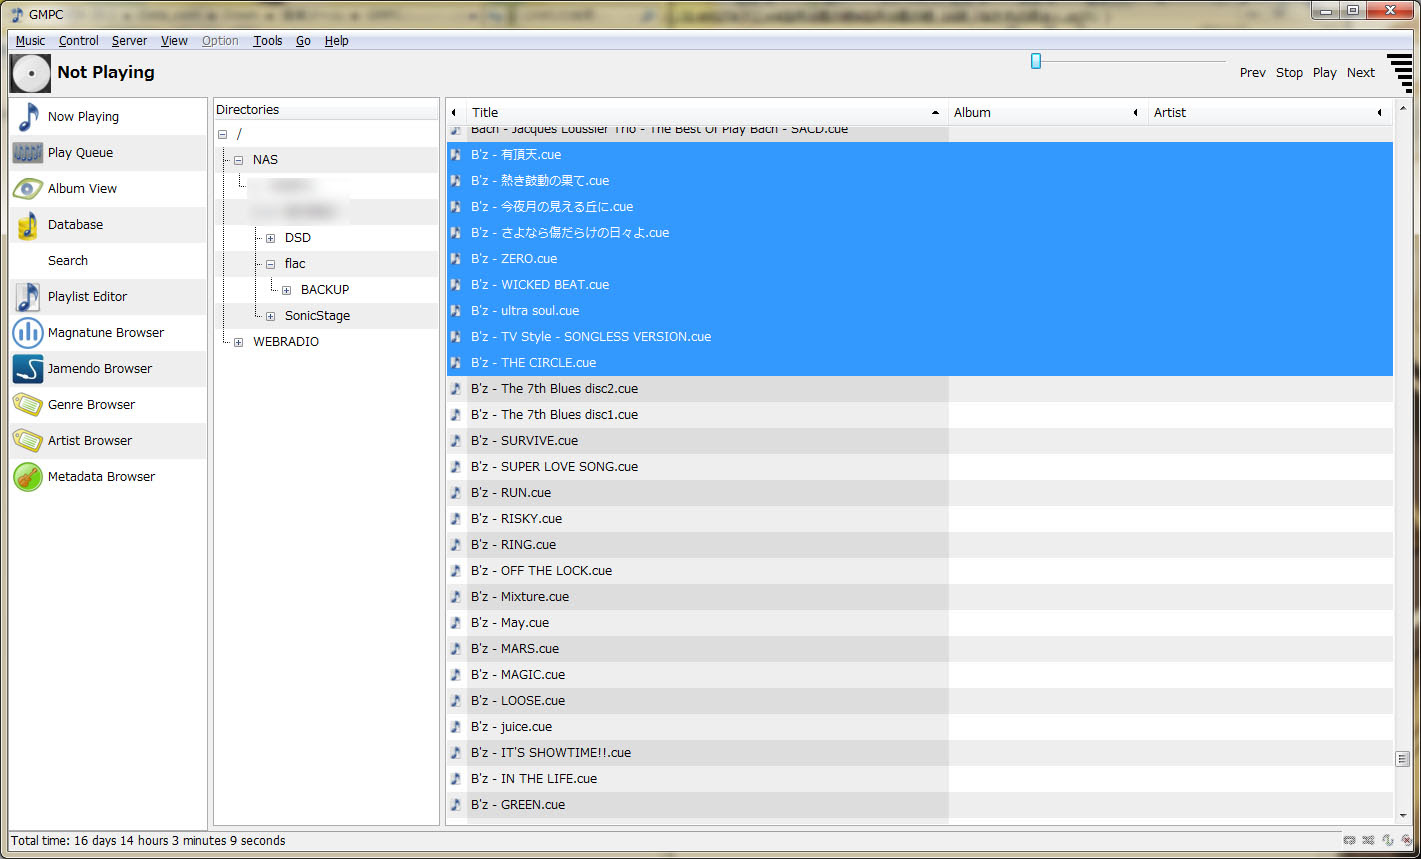Open the Magnatune Browser

point(108,333)
